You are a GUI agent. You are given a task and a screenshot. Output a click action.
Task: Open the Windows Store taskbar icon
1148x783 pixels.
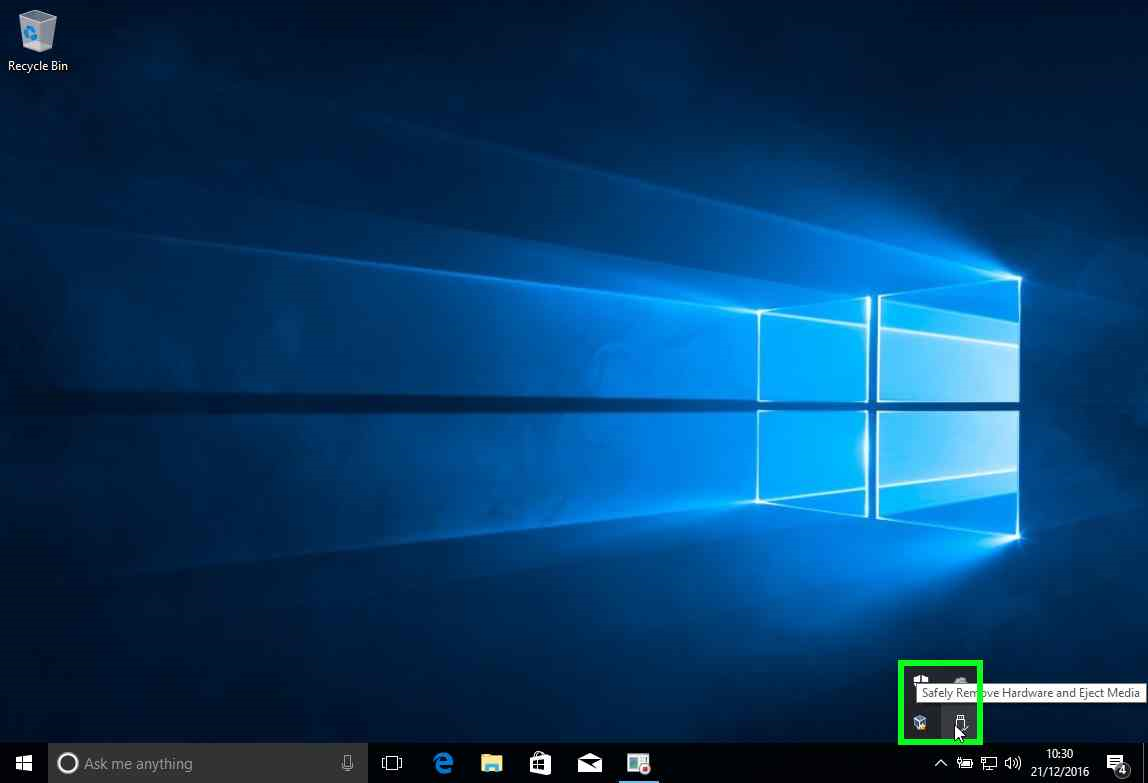pos(540,763)
